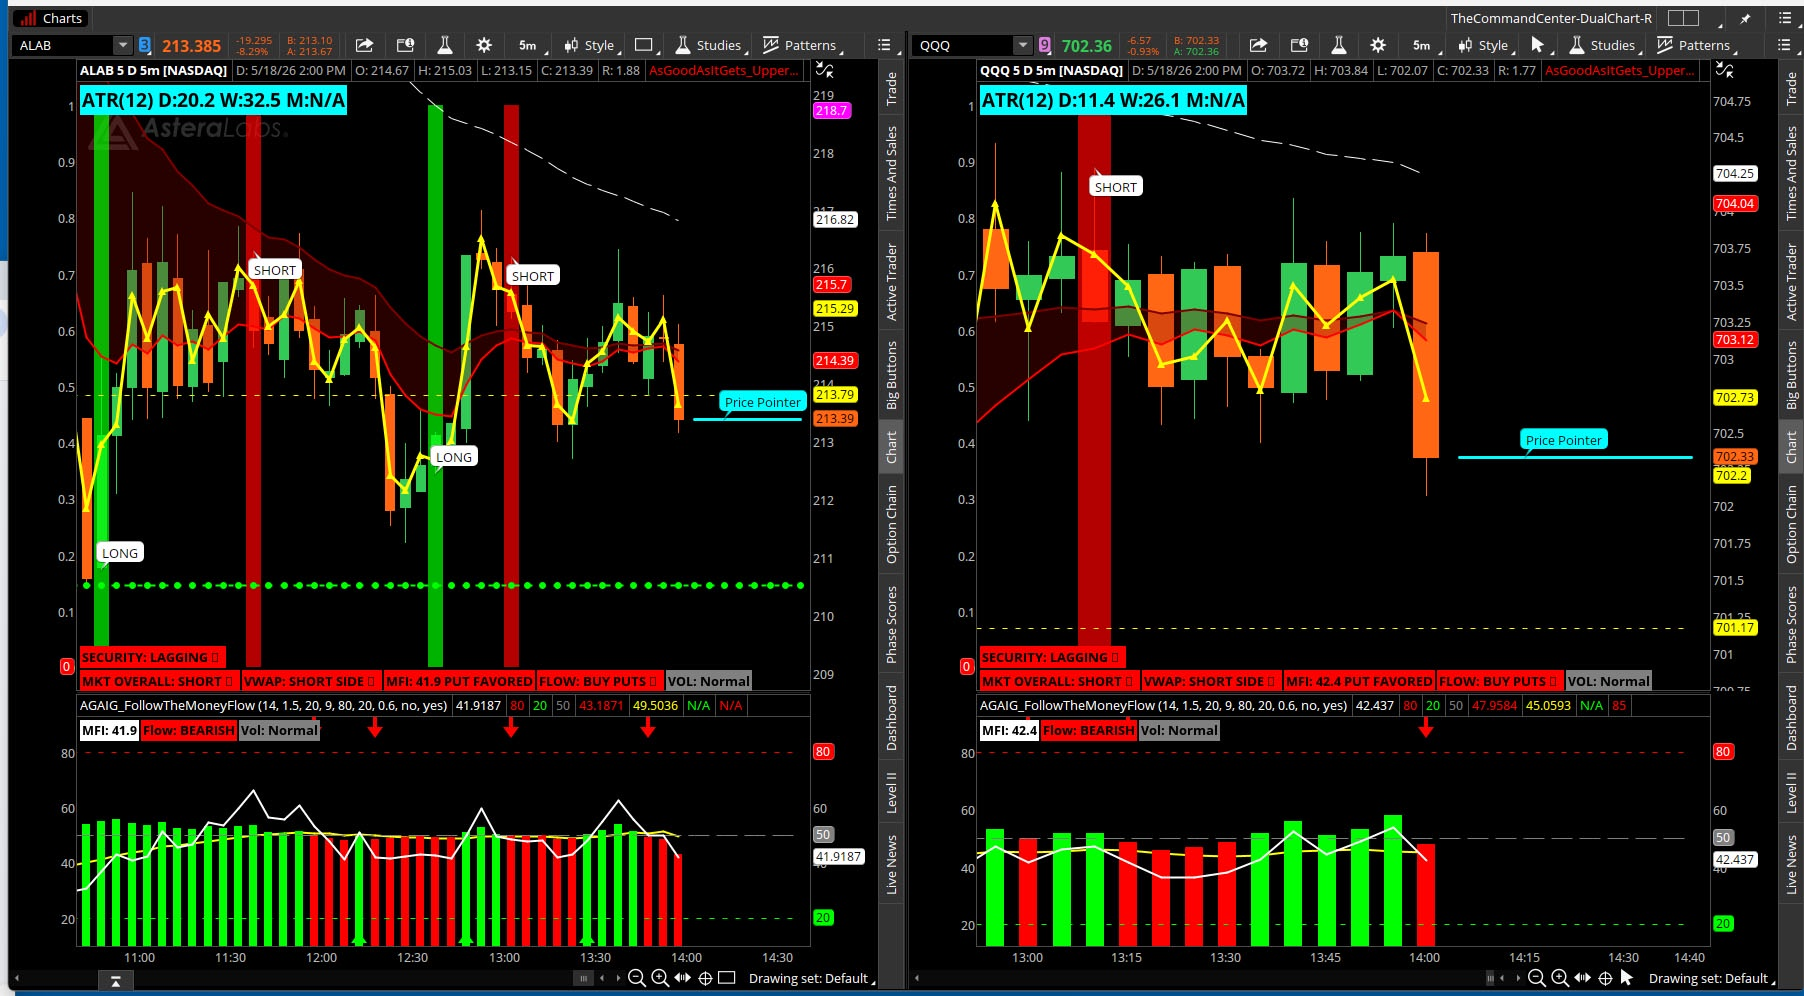Open the flask icon beside ALAB share
Screen dimensions: 1804x996
[x=445, y=45]
